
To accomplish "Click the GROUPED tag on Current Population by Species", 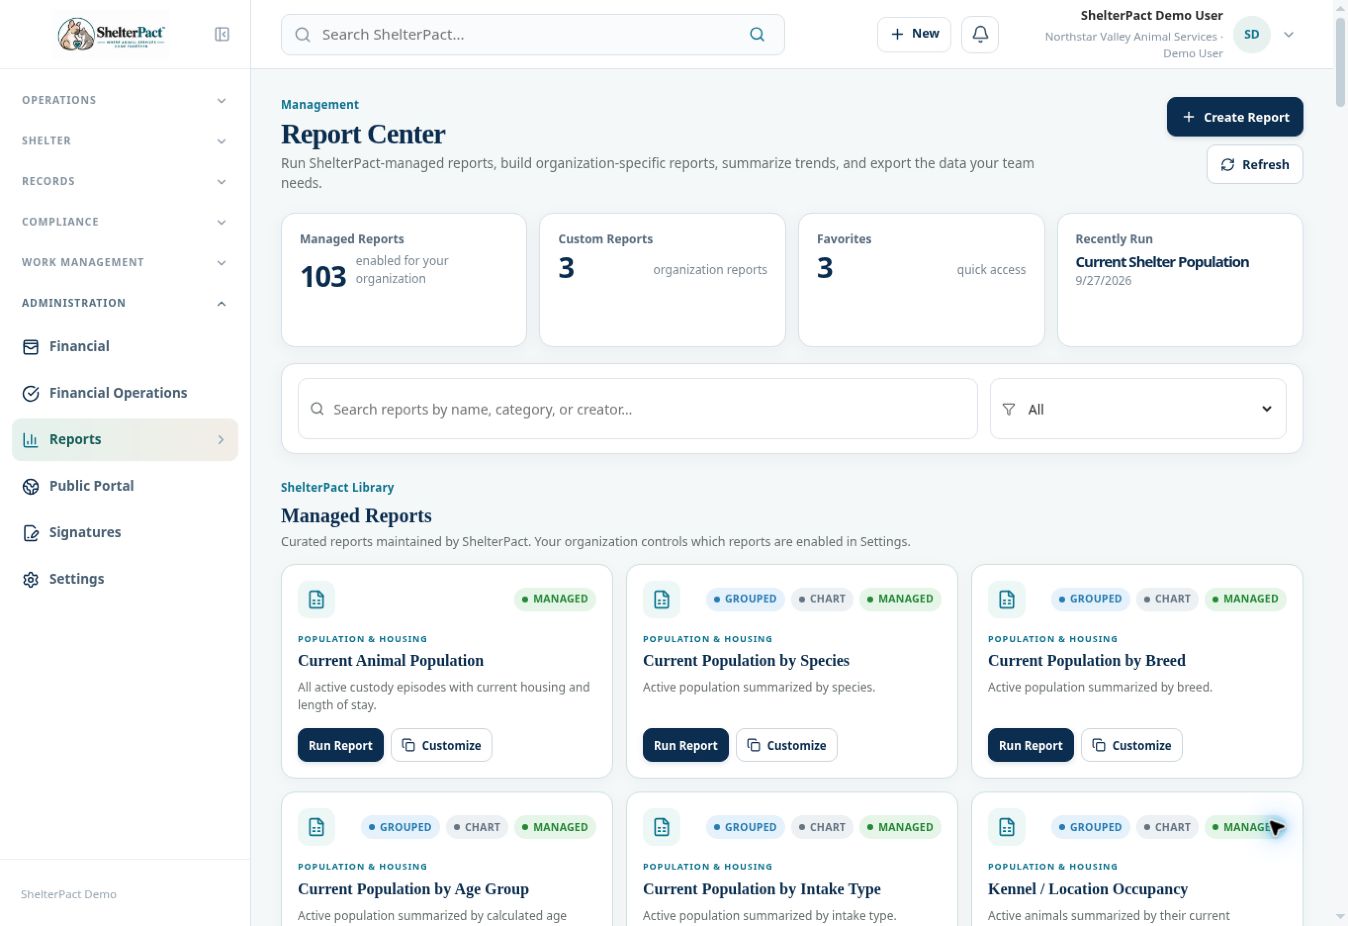I will pos(745,600).
